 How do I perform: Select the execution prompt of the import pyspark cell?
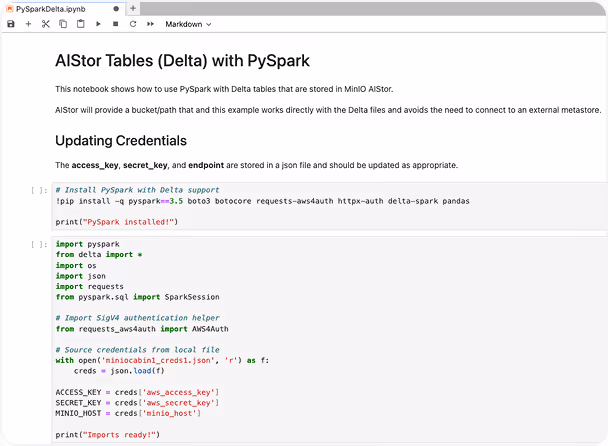tap(39, 244)
